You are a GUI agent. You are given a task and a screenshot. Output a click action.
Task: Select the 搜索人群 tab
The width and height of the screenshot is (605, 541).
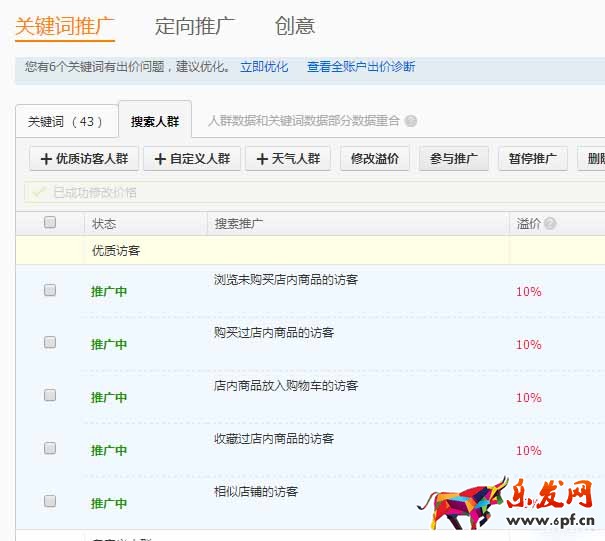(155, 122)
